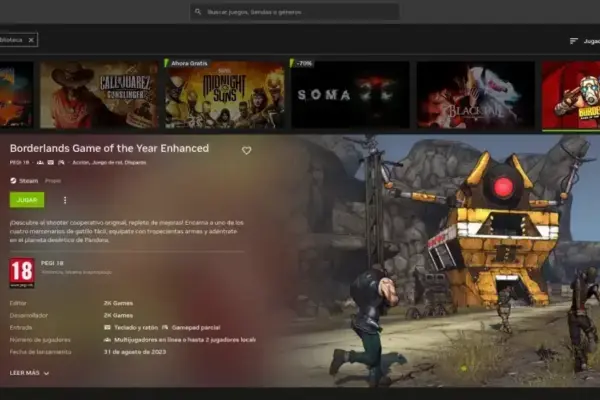Select the red Borderlands tile in the carousel

tap(571, 94)
